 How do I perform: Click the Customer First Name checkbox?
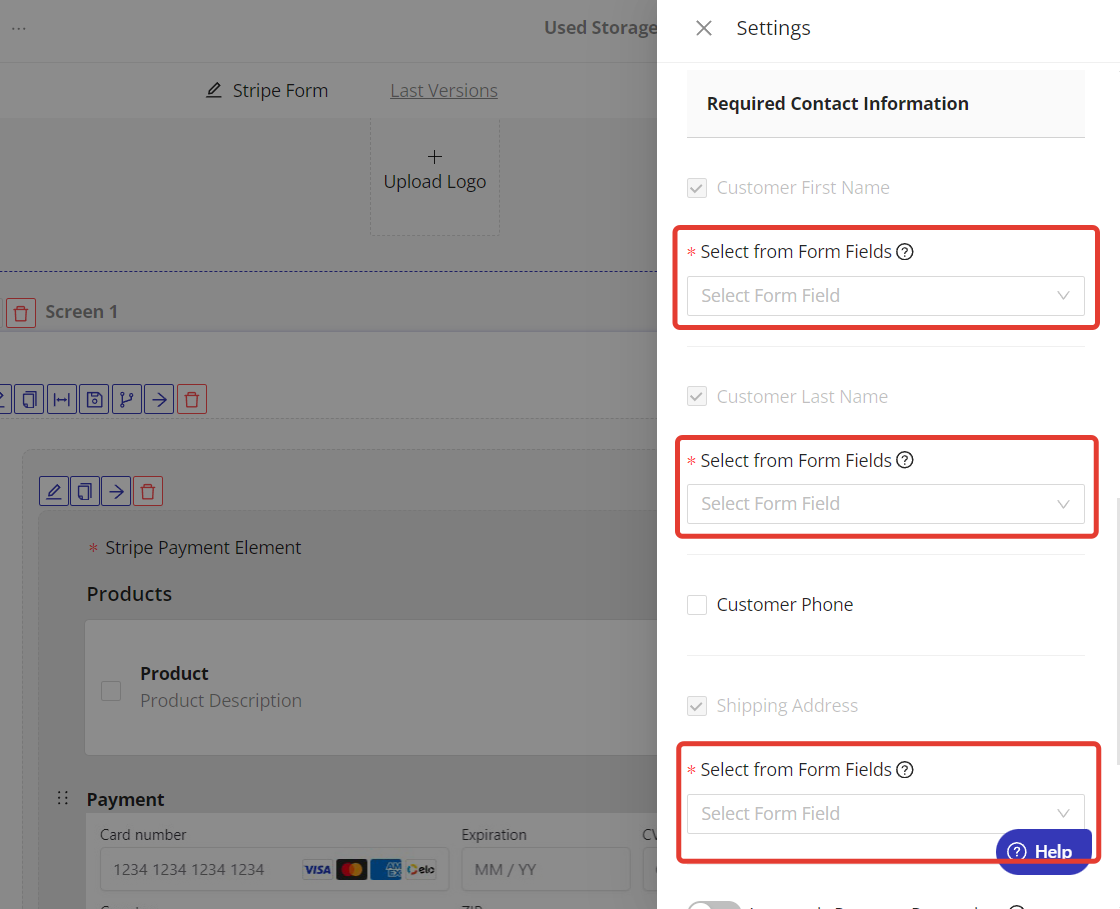click(697, 188)
